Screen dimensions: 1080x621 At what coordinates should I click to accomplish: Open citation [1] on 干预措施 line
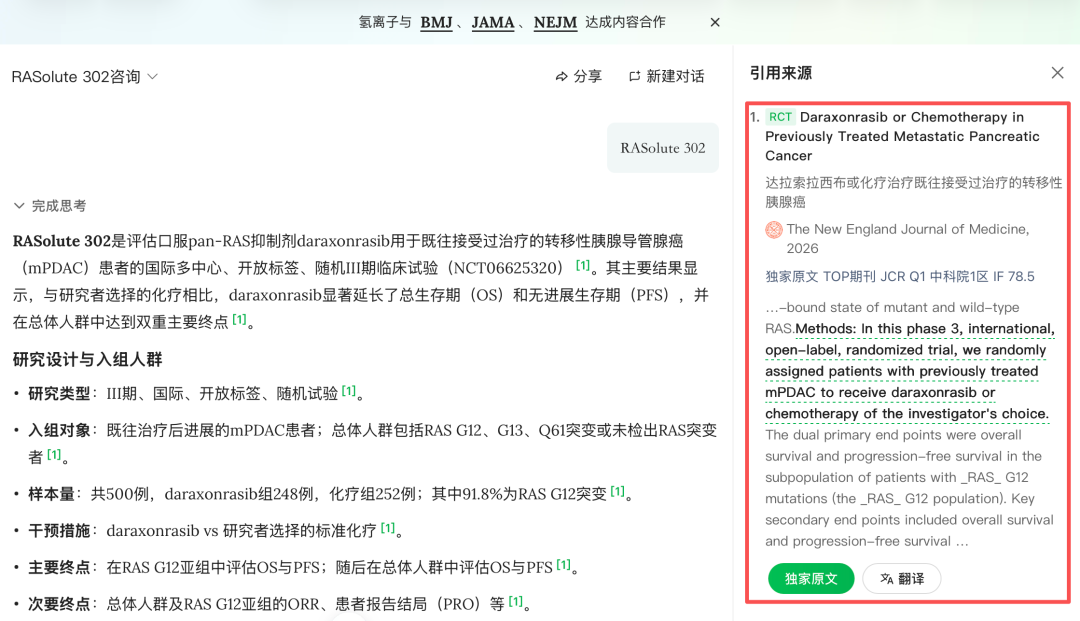tap(388, 528)
